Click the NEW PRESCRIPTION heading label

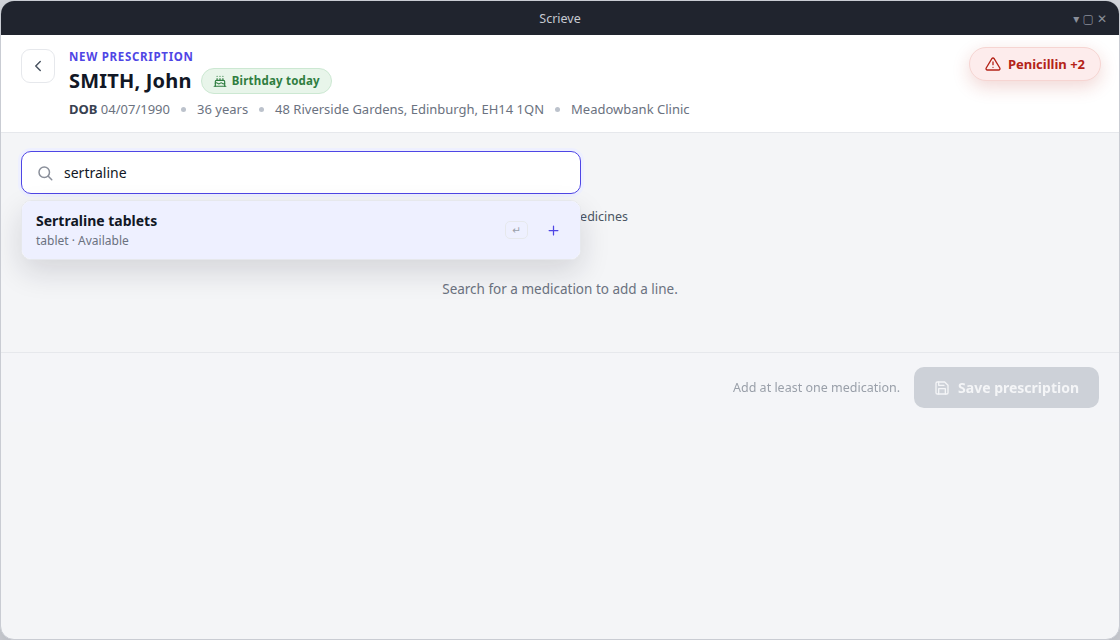[x=131, y=56]
